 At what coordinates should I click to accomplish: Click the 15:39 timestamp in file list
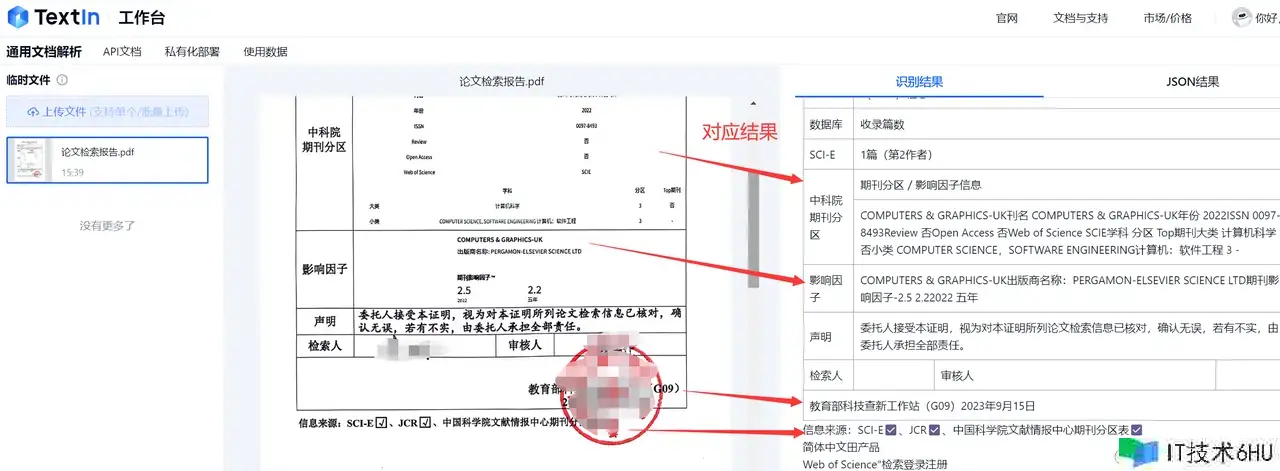pyautogui.click(x=72, y=172)
